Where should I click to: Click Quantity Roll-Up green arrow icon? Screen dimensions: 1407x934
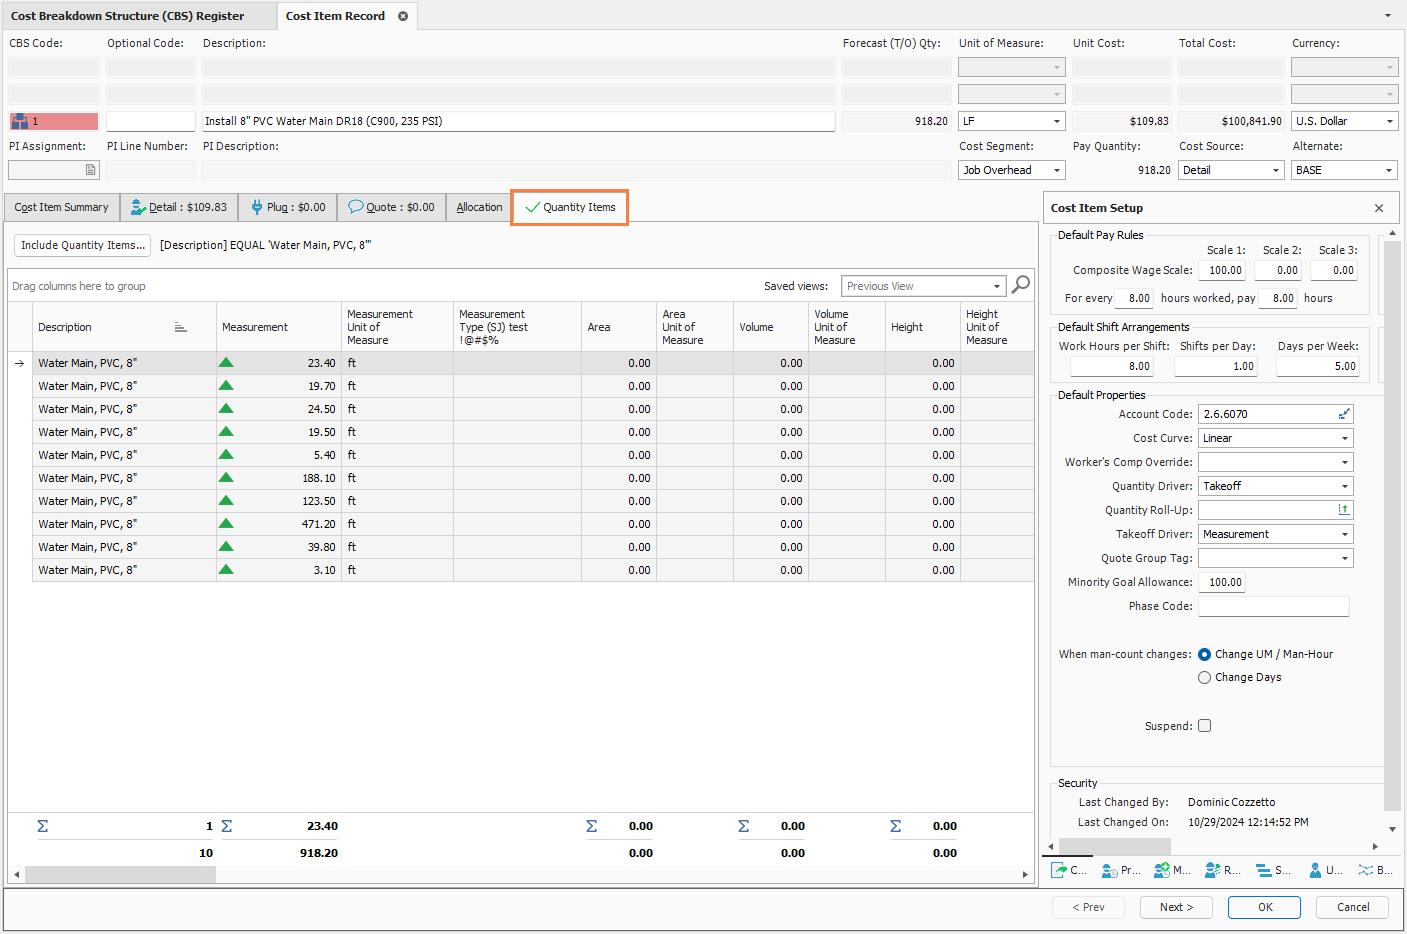point(1344,510)
